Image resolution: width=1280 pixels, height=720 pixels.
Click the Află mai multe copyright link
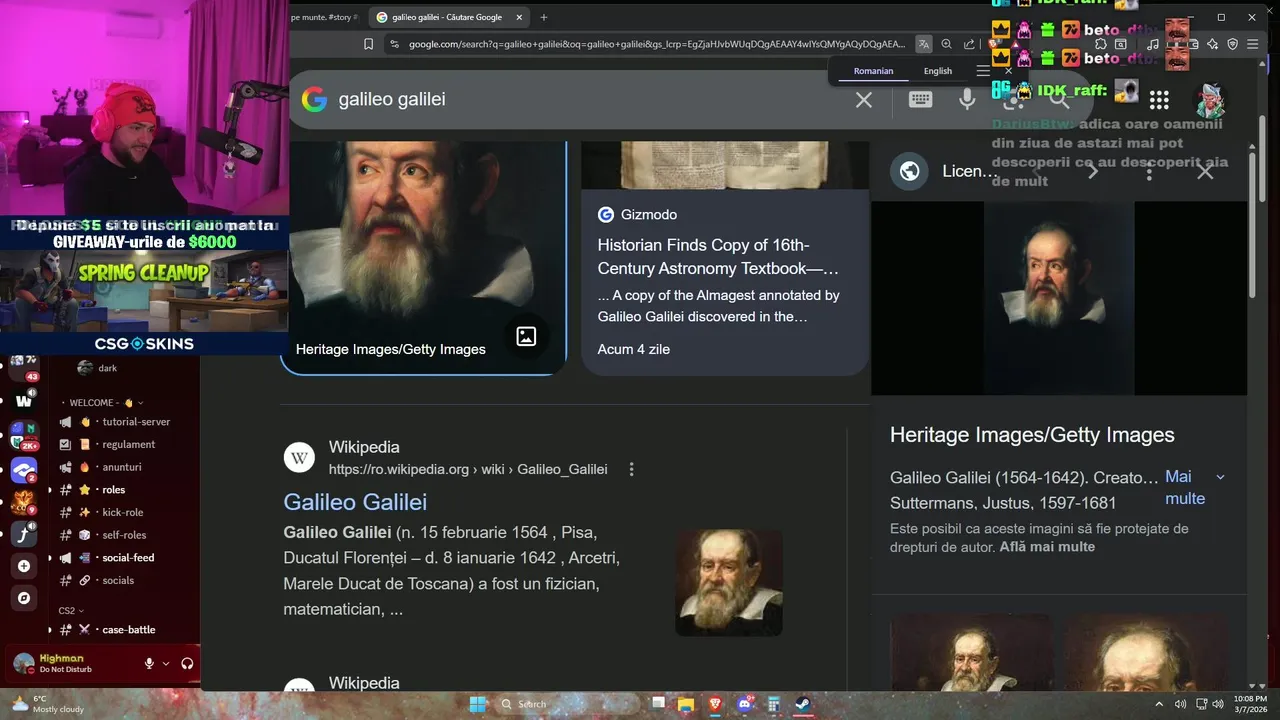click(1047, 547)
